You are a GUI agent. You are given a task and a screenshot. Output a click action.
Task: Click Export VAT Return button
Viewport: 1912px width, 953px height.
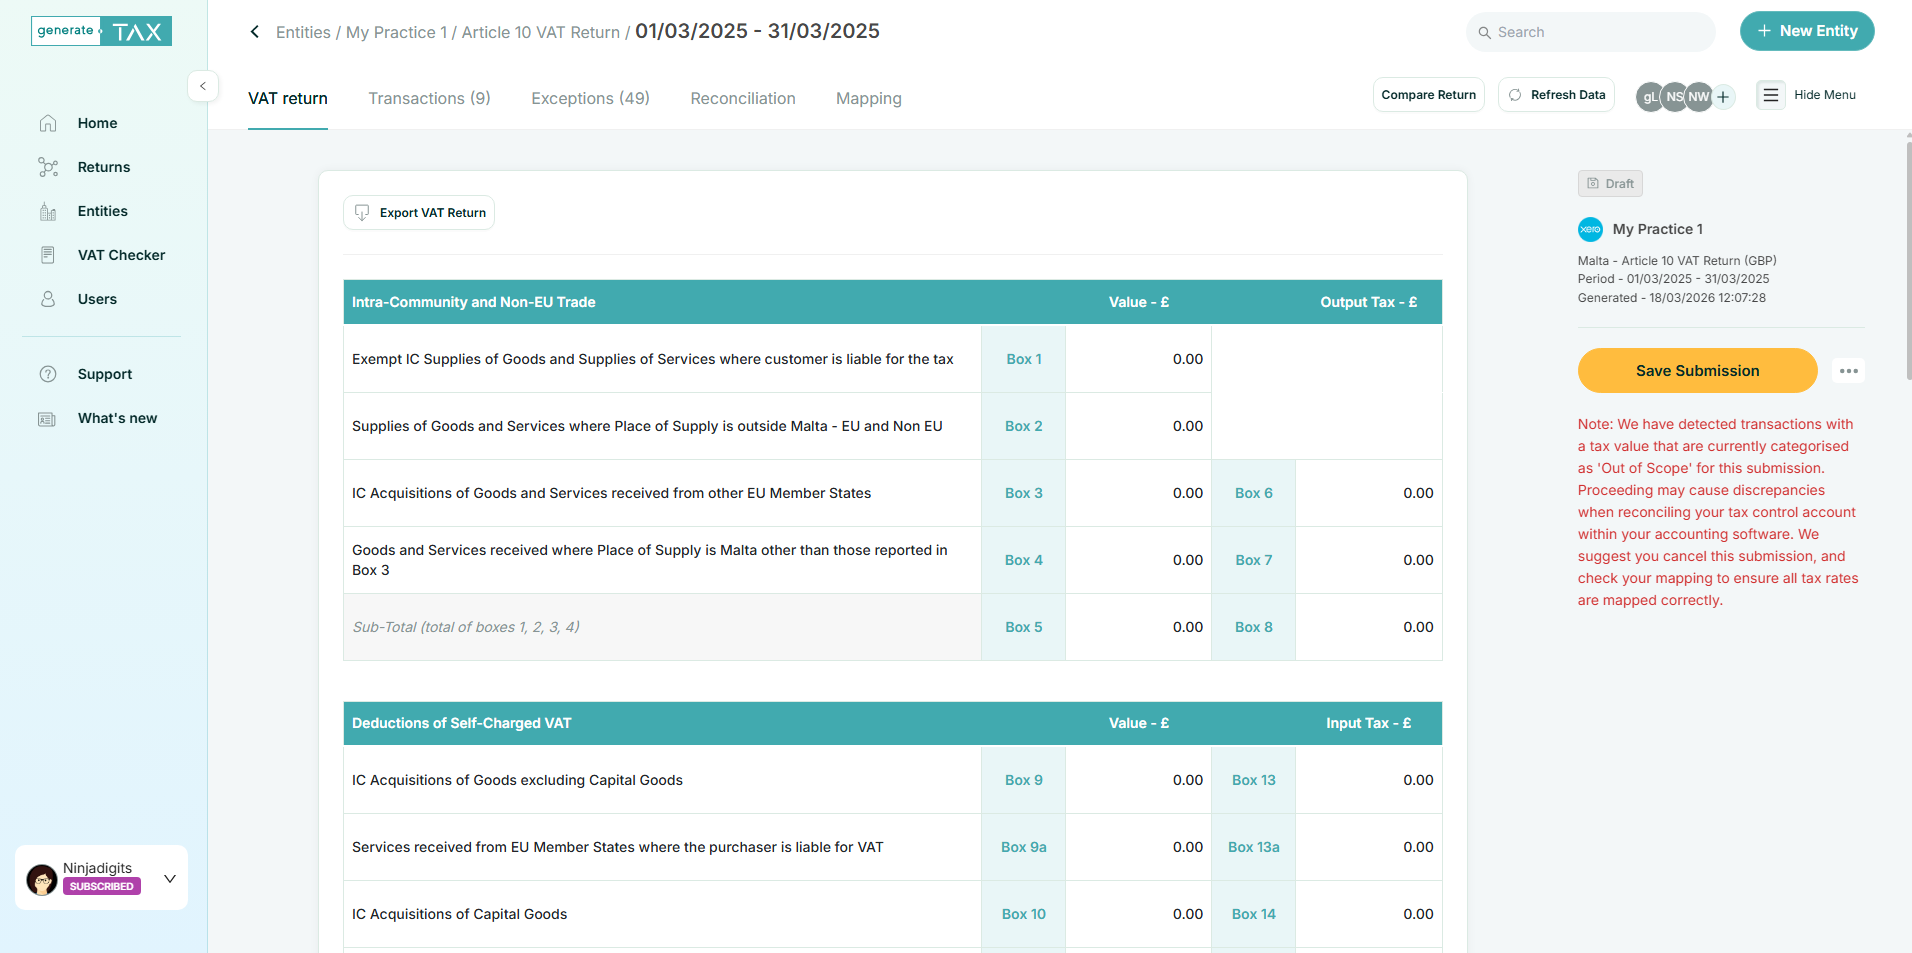419,213
